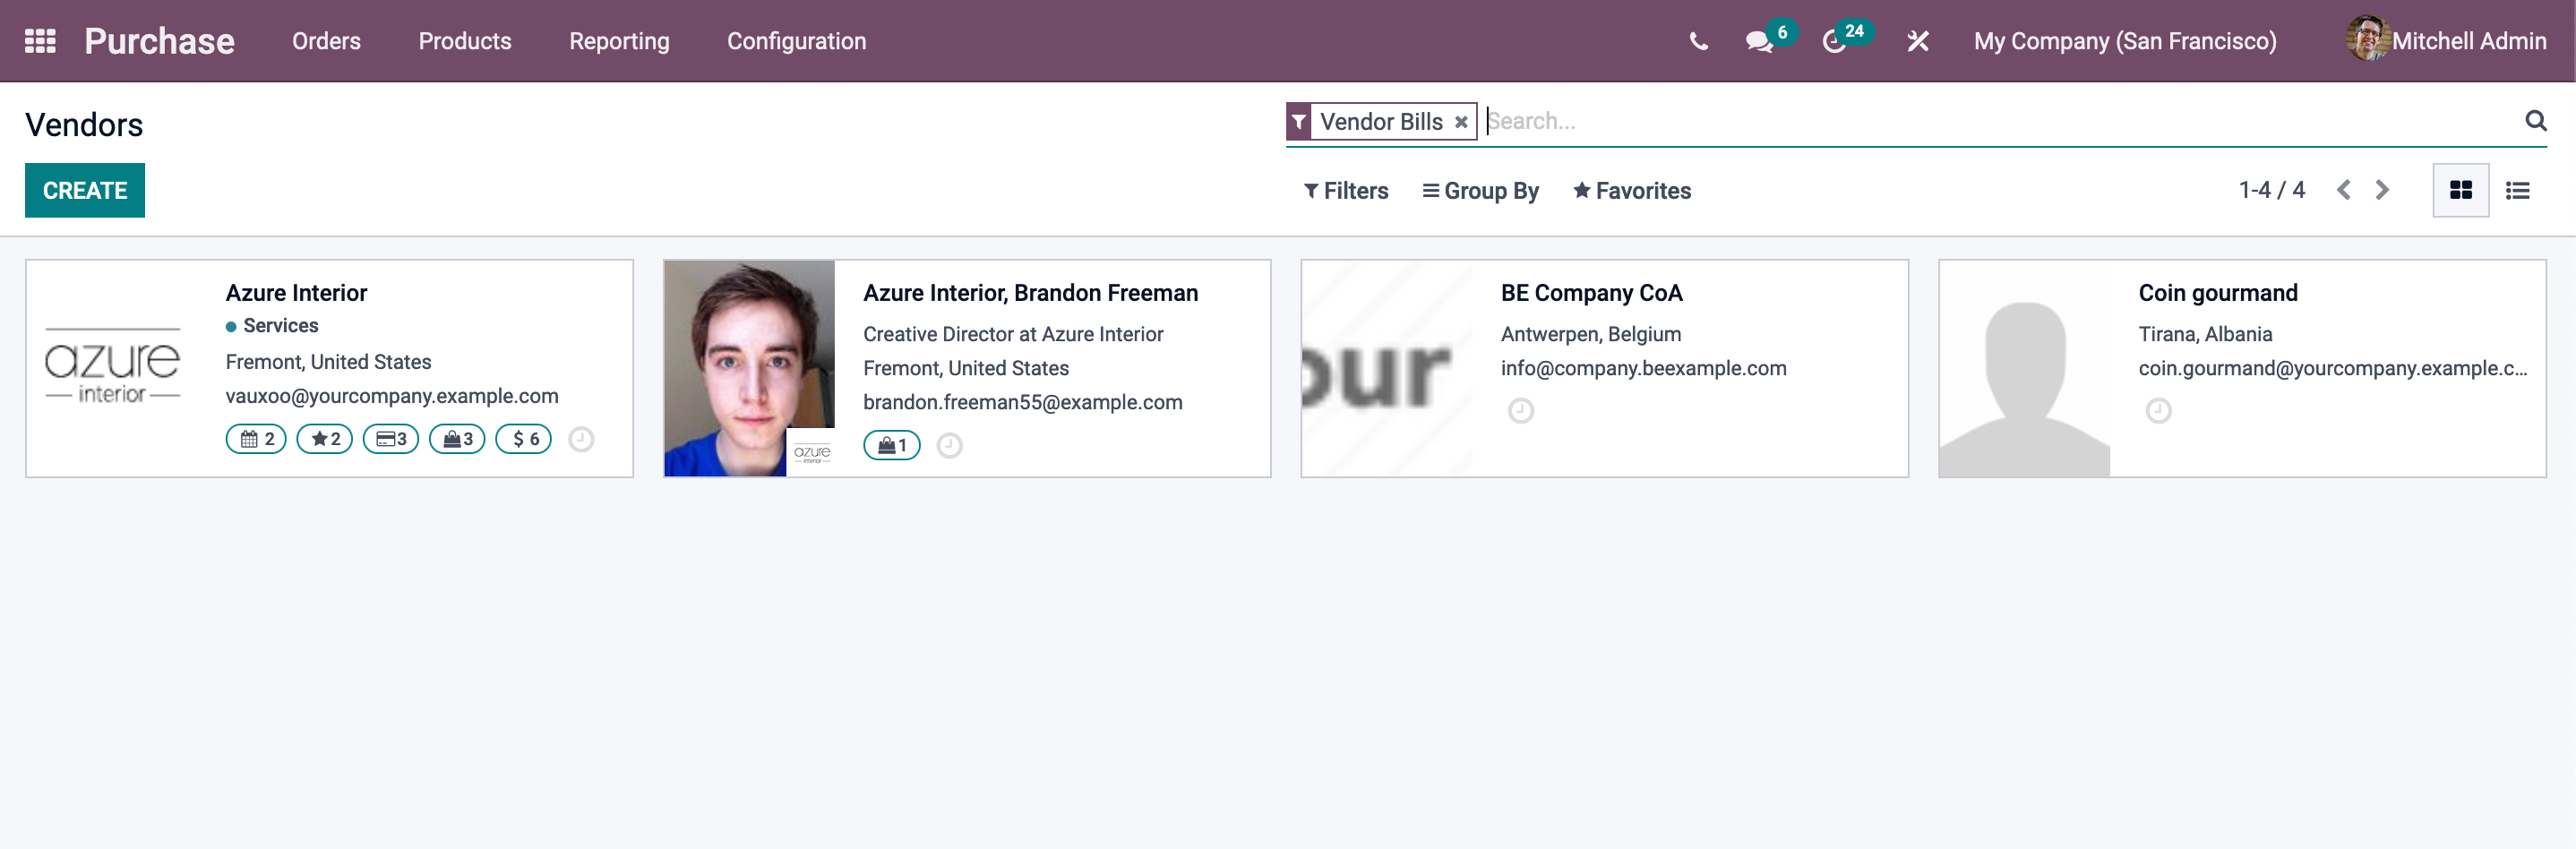
Task: Expand the Group By dropdown
Action: (x=1480, y=191)
